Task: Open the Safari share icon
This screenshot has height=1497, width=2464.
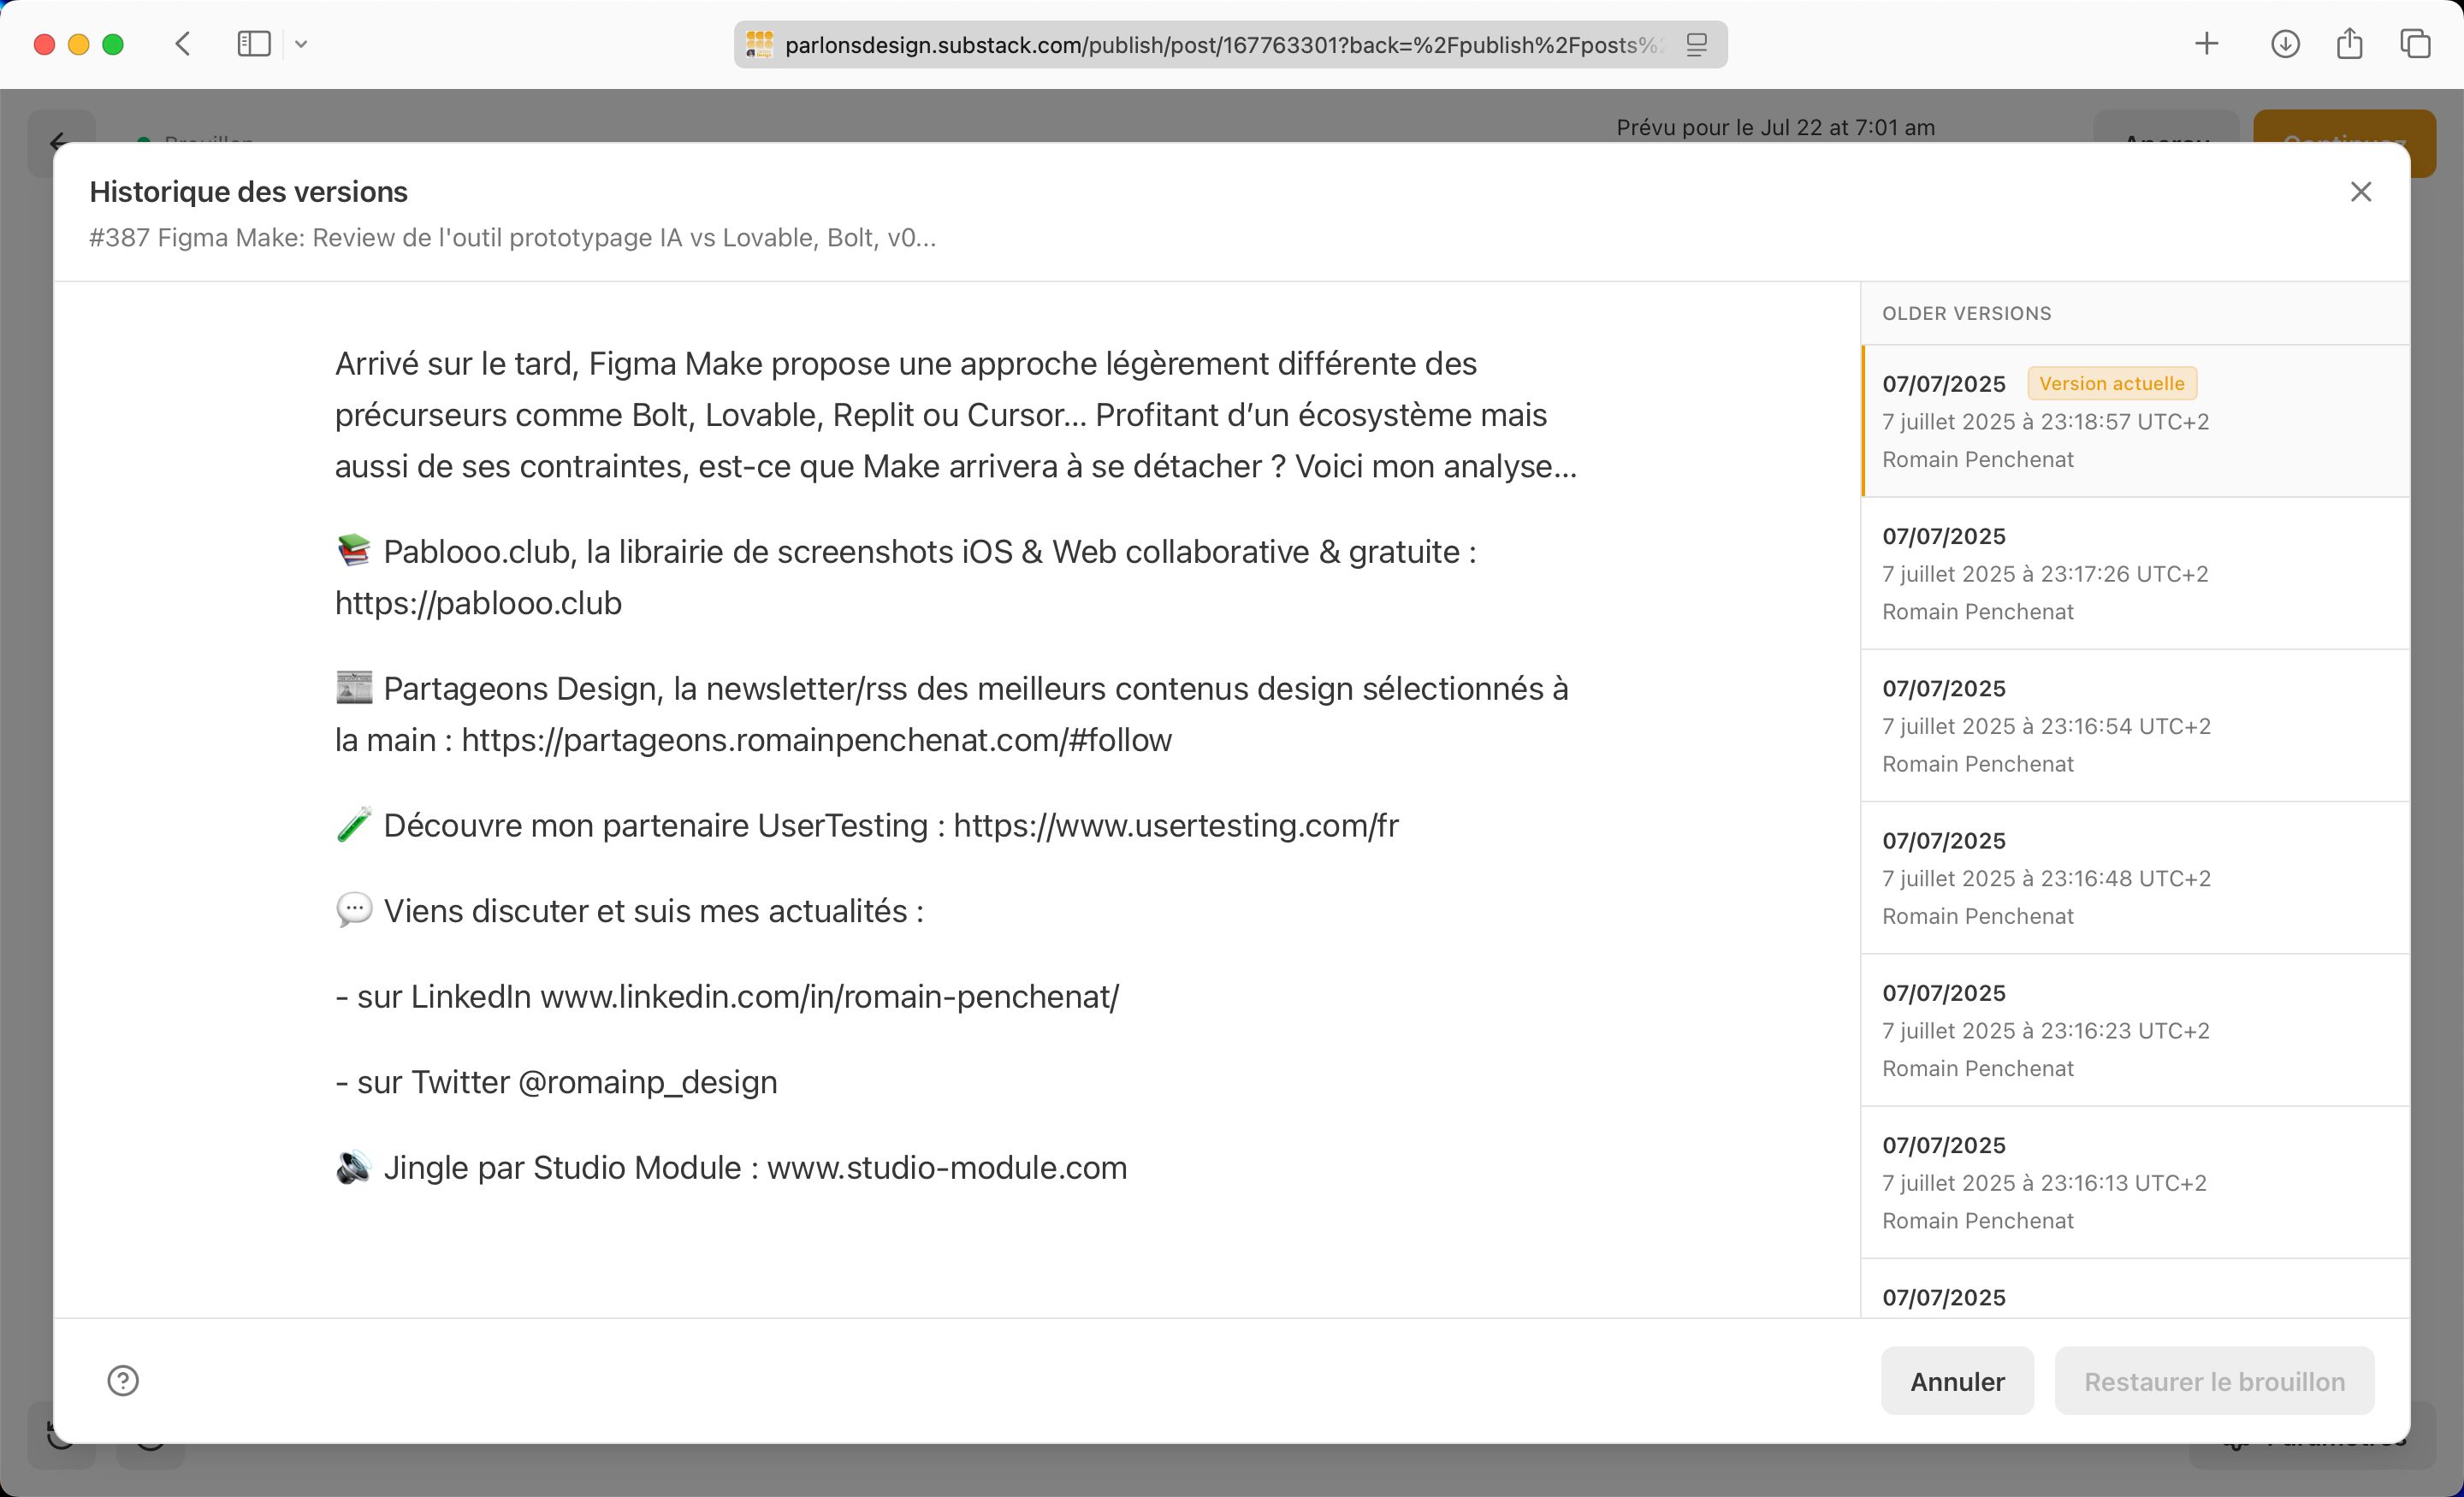Action: pyautogui.click(x=2349, y=43)
